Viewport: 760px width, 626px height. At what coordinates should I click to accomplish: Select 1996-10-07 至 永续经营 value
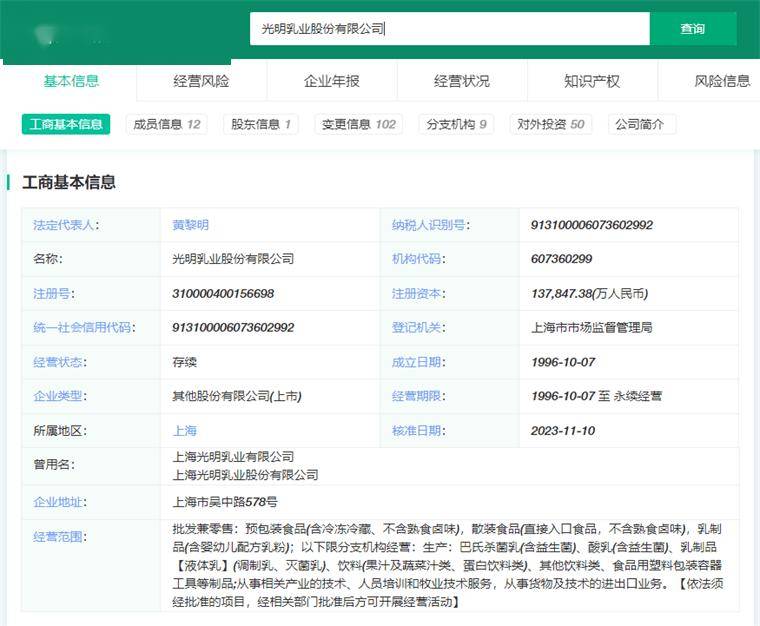click(x=597, y=396)
